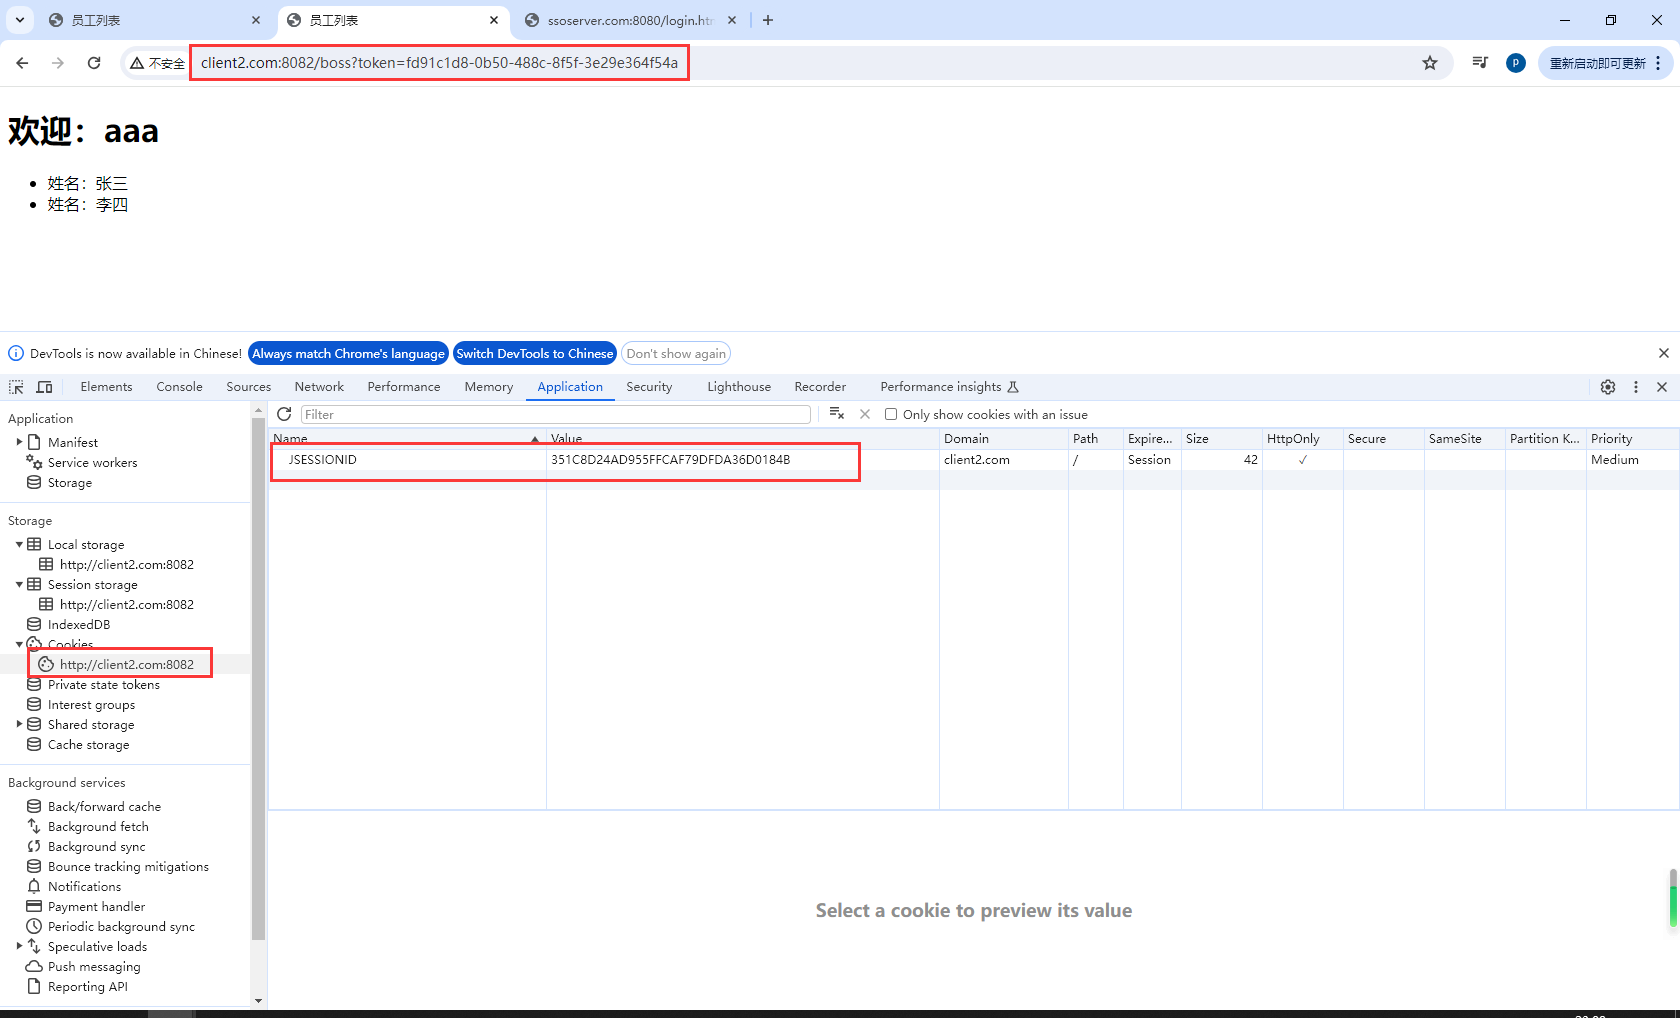Select http://client2.com:8082 under Cookies
The height and width of the screenshot is (1018, 1680).
click(127, 664)
